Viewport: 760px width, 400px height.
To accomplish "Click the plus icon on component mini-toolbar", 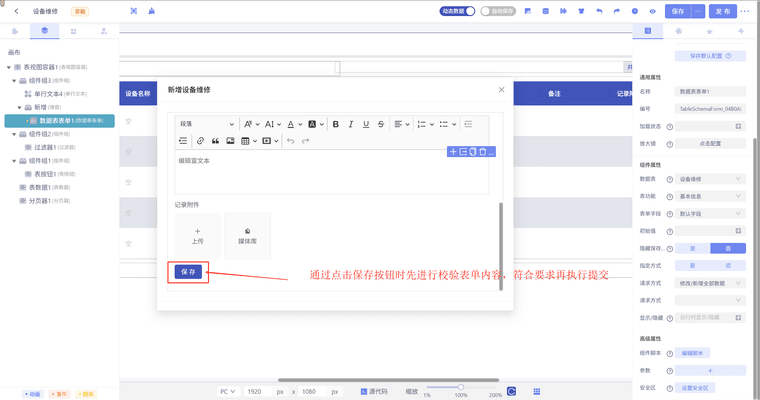I will [453, 152].
